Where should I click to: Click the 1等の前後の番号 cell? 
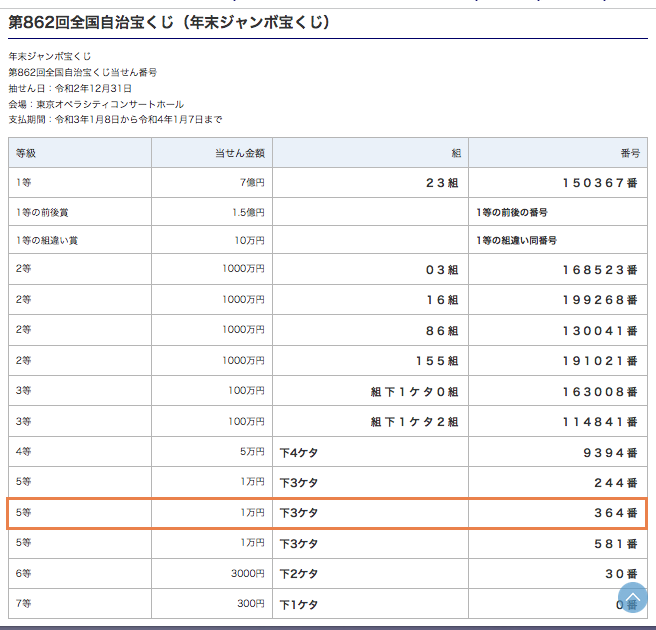pos(558,212)
